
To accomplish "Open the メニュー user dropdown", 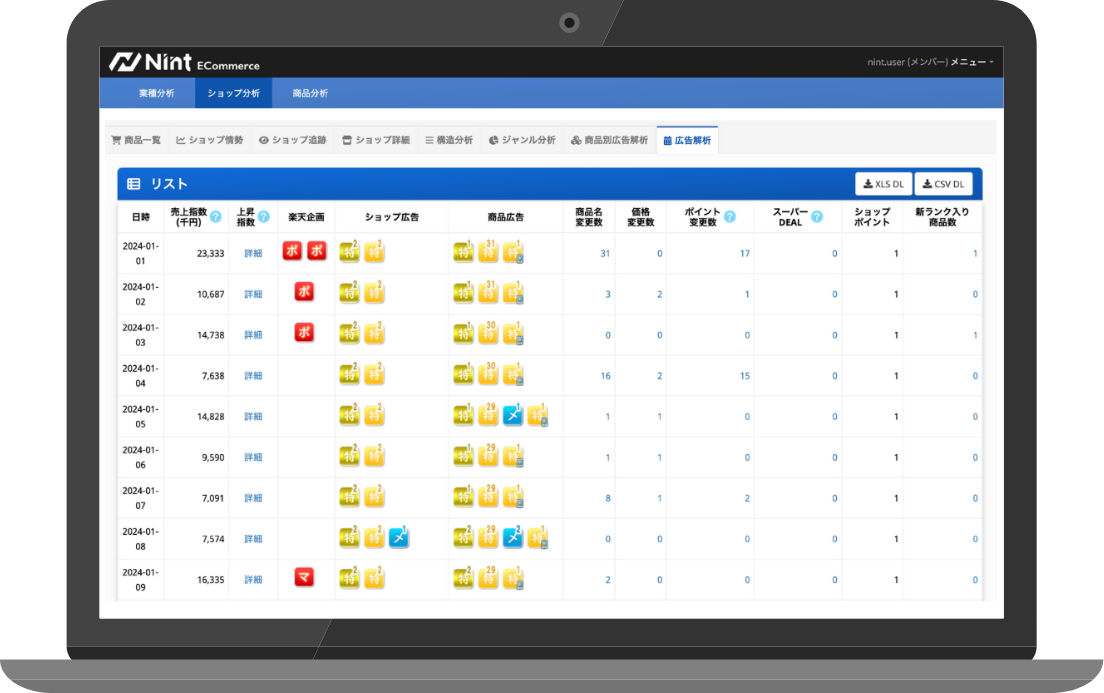I will (x=971, y=62).
